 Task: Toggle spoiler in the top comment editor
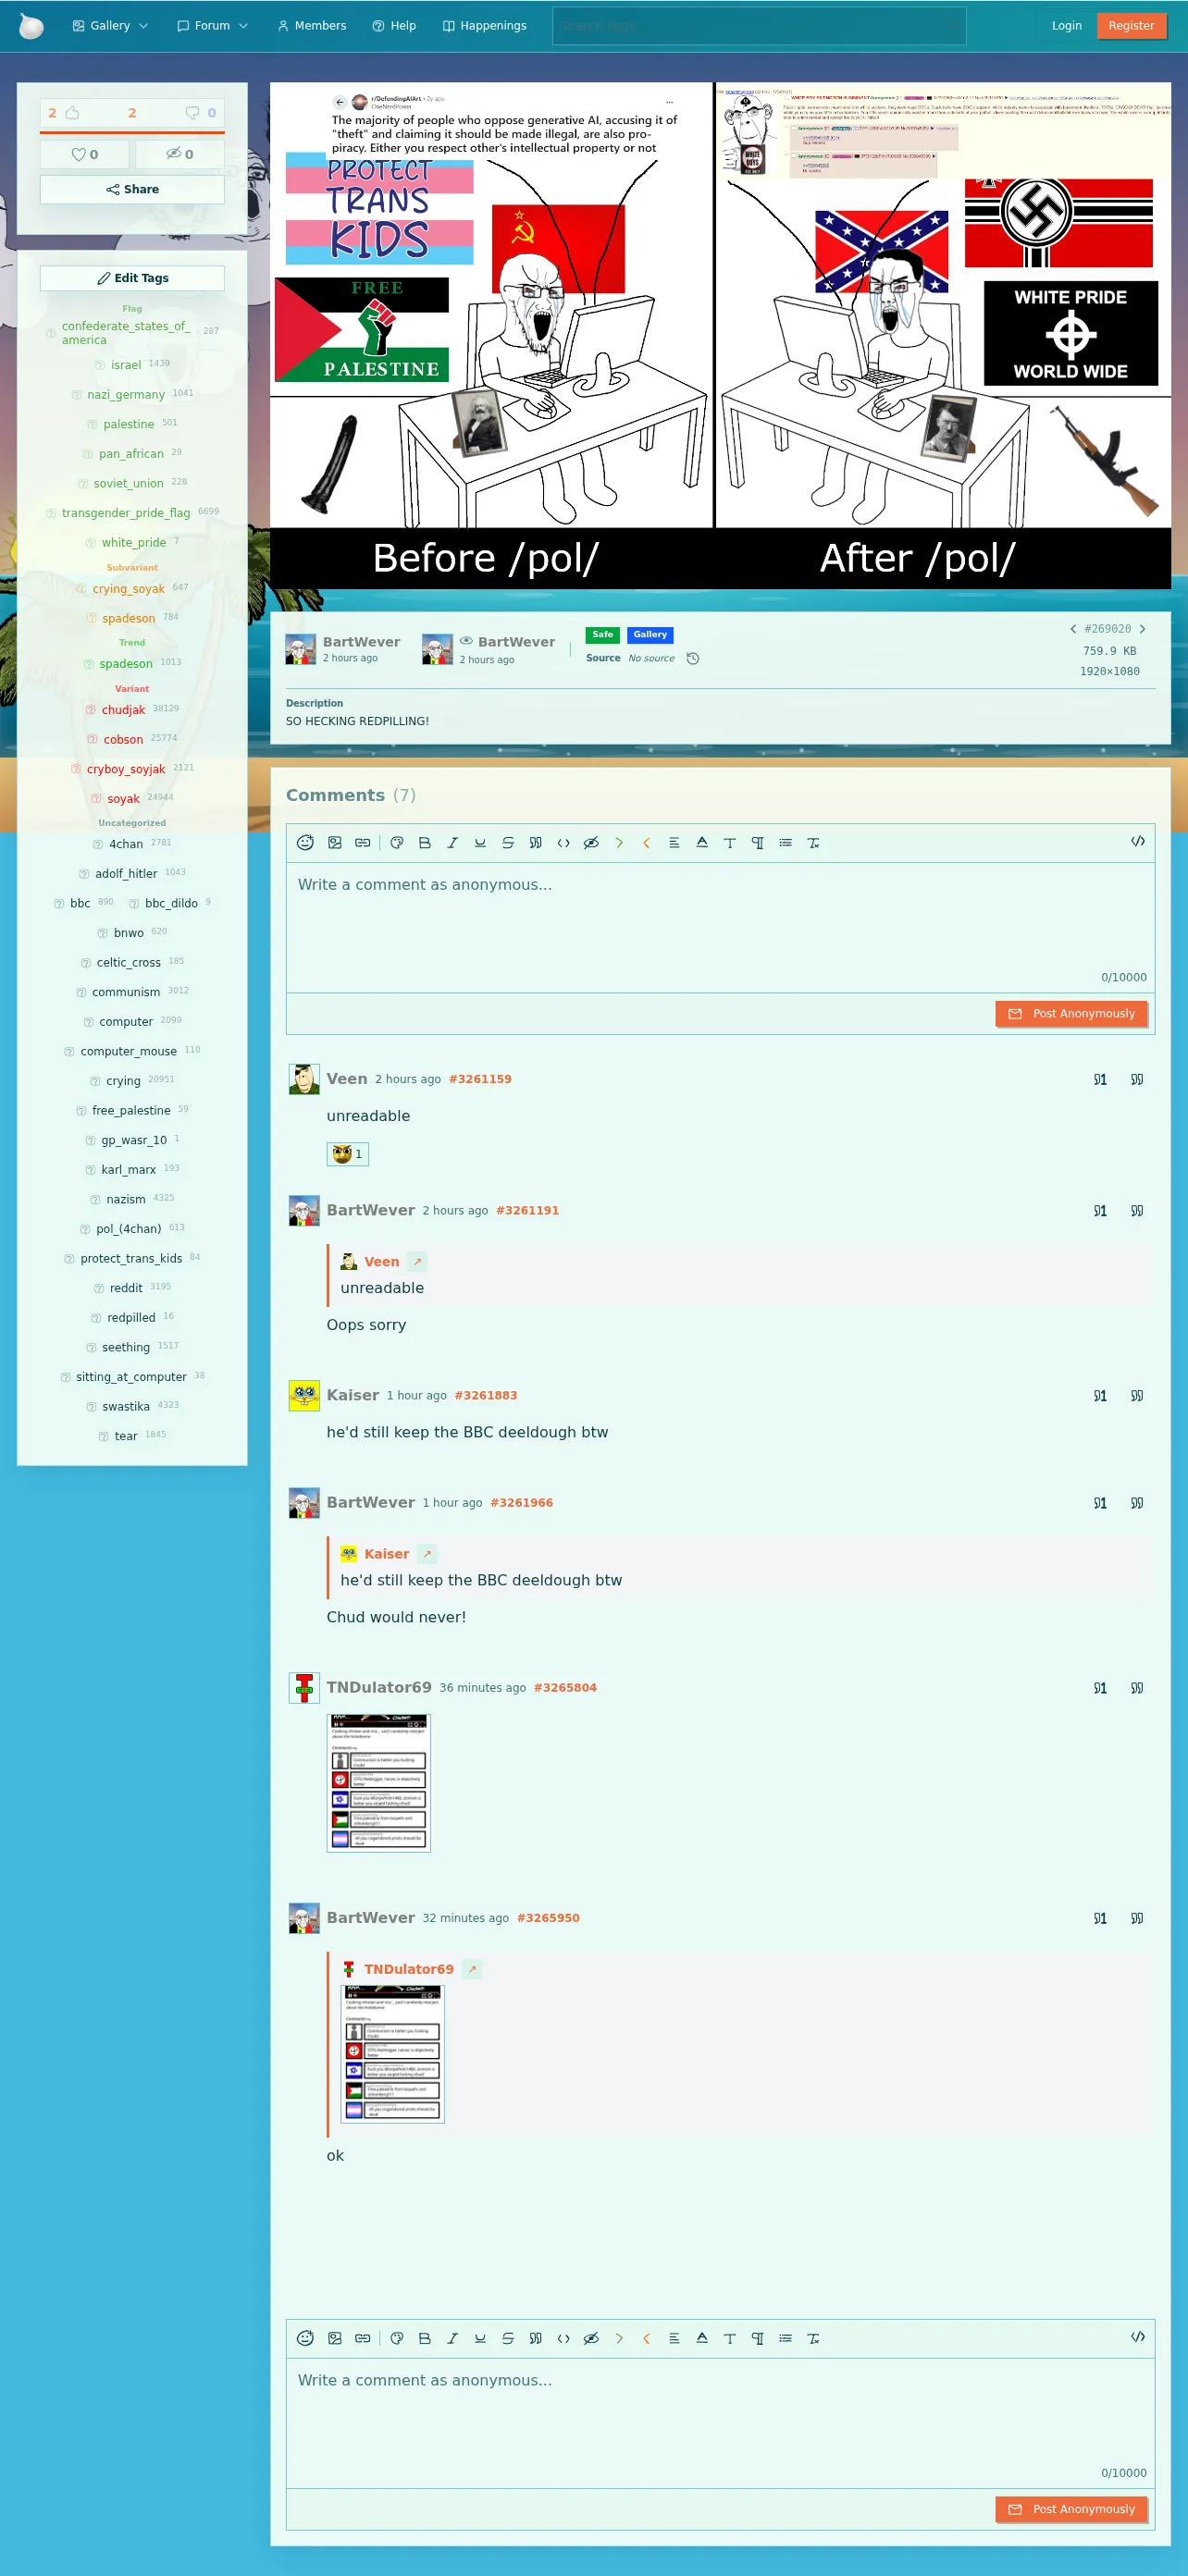pos(591,843)
